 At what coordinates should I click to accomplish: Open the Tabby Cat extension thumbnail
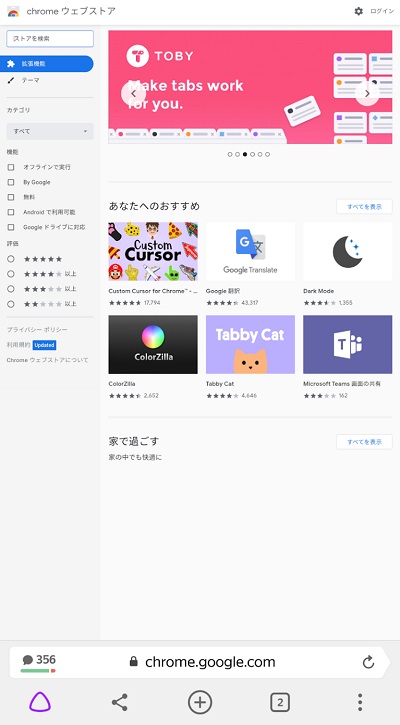(x=250, y=344)
